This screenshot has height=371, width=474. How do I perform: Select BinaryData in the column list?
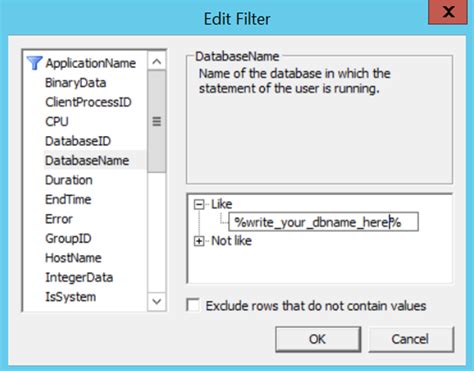76,83
